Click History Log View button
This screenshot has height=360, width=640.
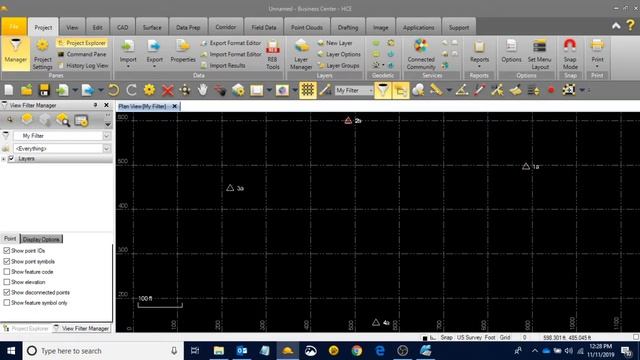(83, 65)
